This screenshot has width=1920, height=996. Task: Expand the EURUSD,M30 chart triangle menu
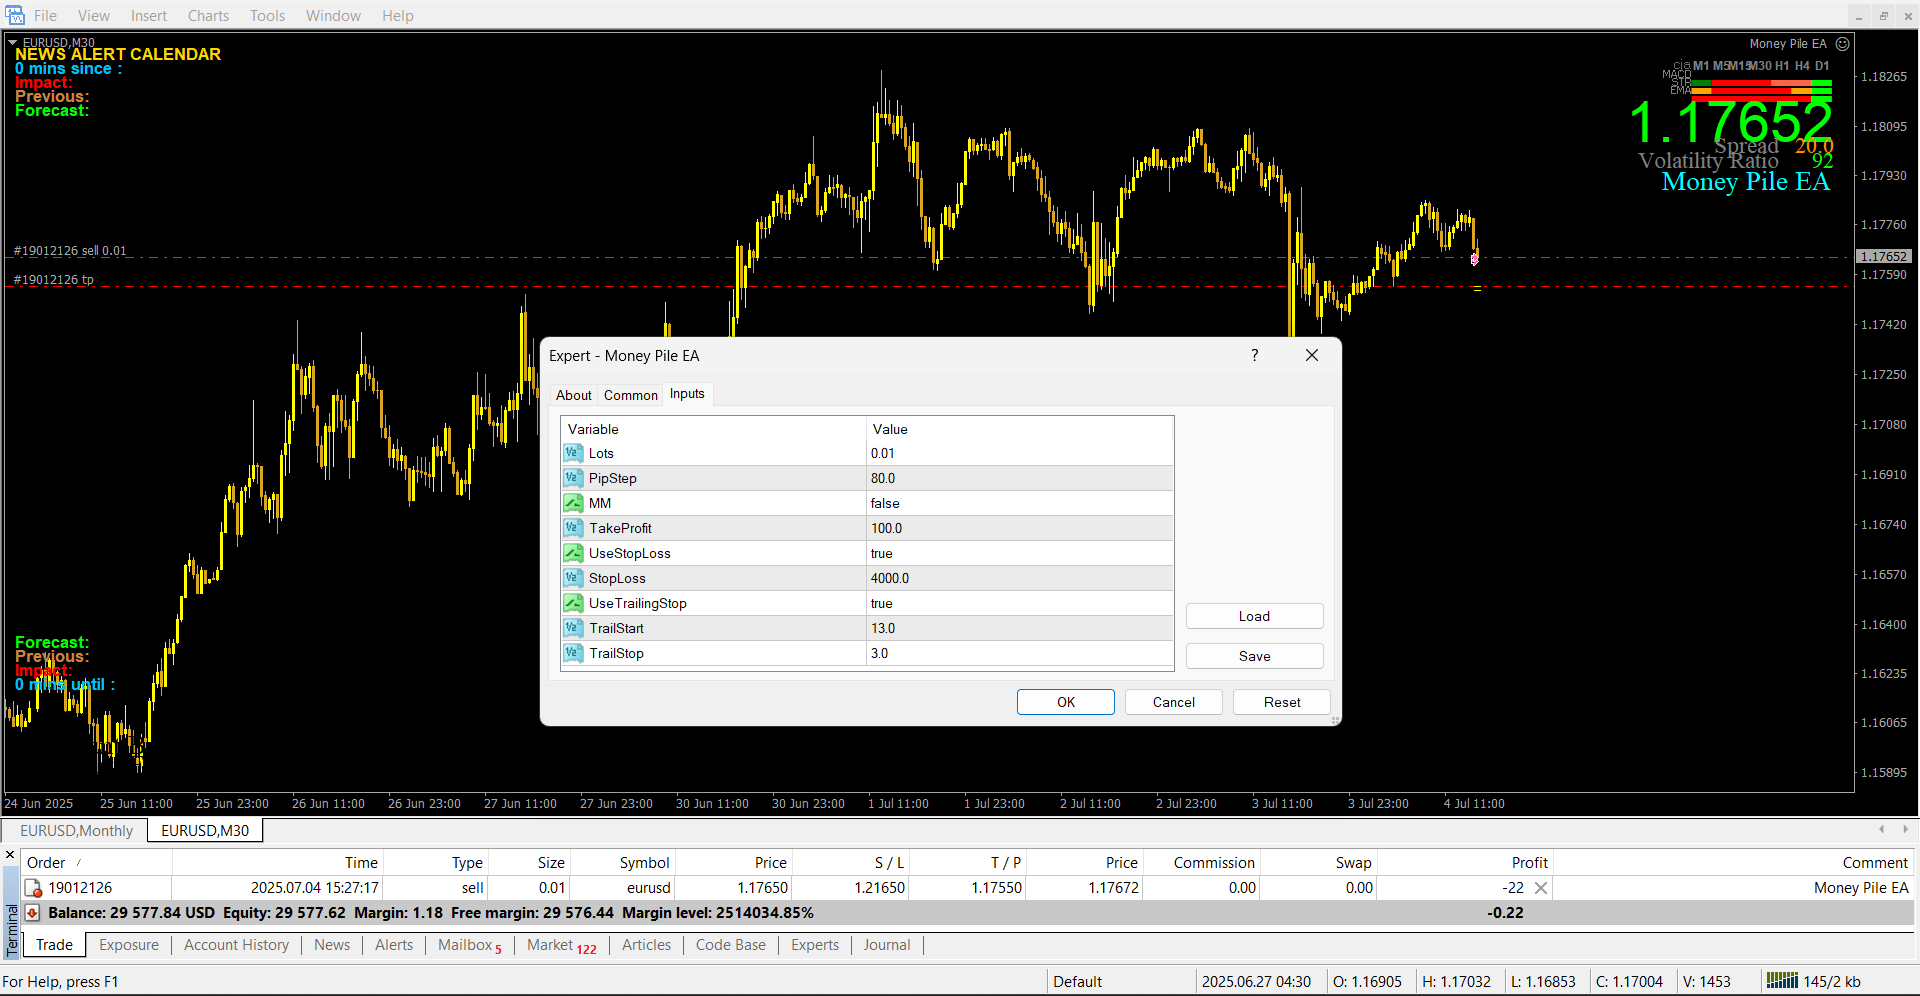click(13, 43)
